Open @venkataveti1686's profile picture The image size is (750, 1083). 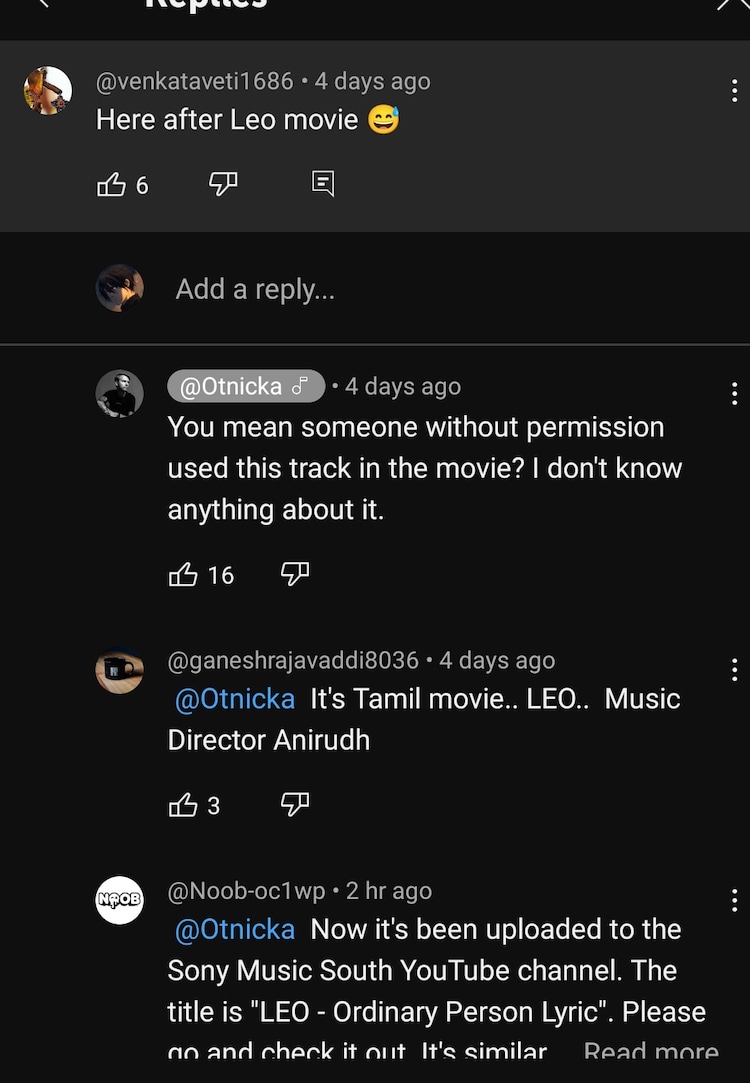[47, 91]
